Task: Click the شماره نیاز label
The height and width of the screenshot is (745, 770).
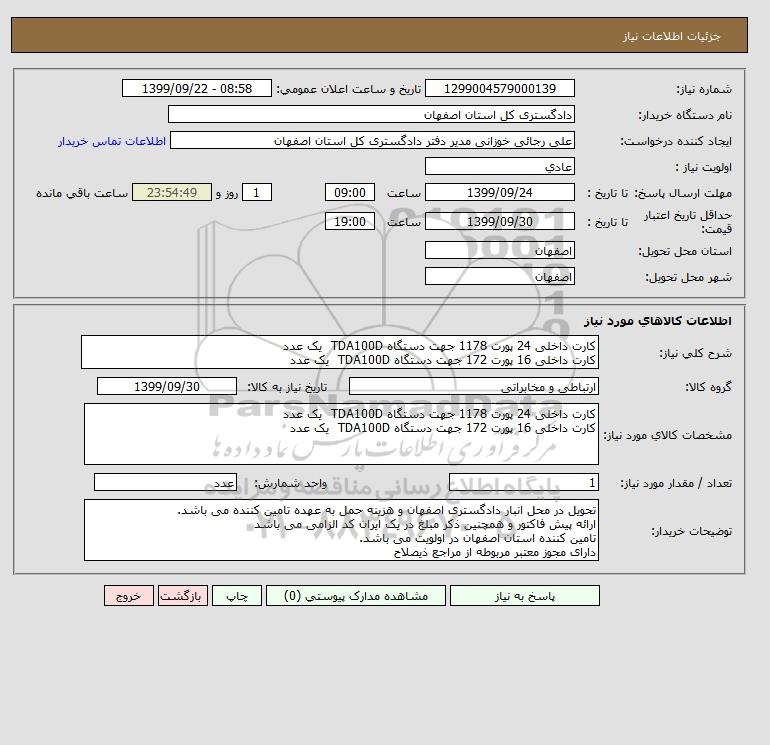Action: [704, 89]
